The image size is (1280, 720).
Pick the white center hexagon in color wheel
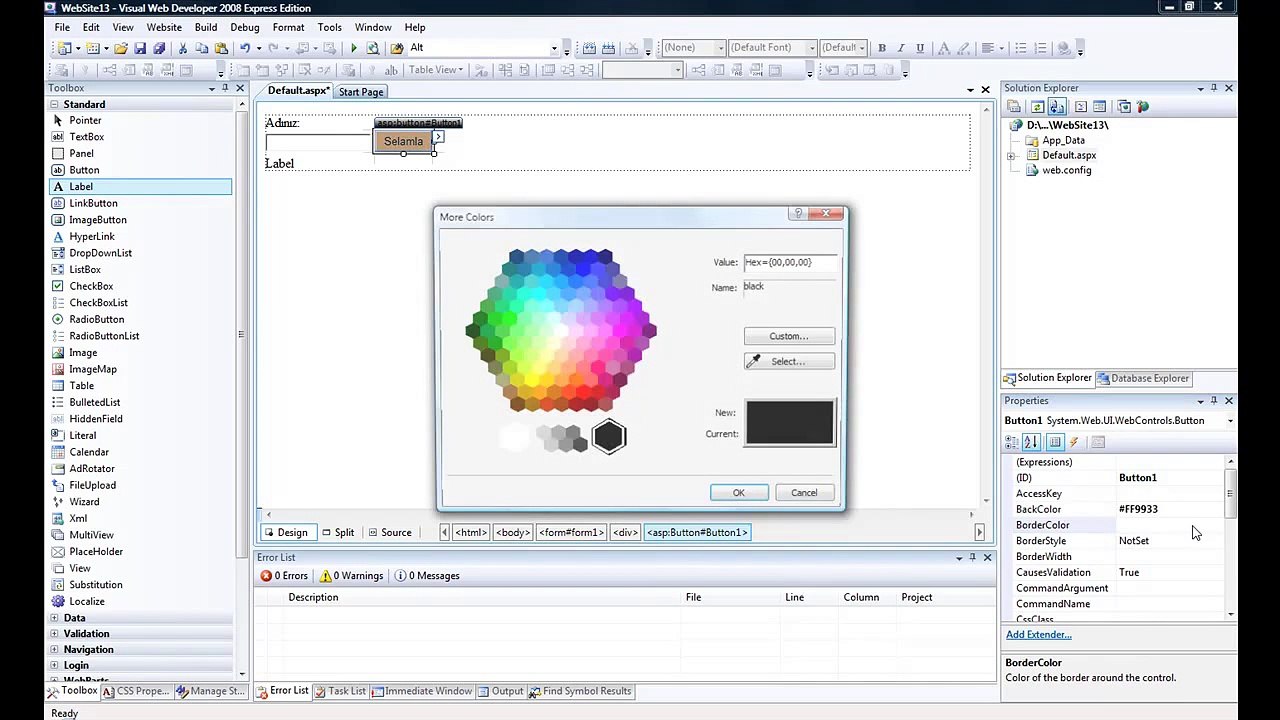(560, 329)
